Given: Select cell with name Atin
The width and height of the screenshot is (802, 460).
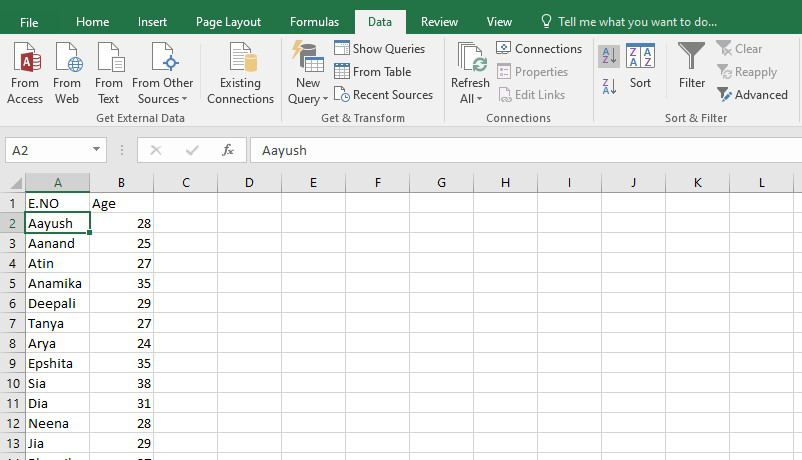Looking at the screenshot, I should (x=58, y=264).
